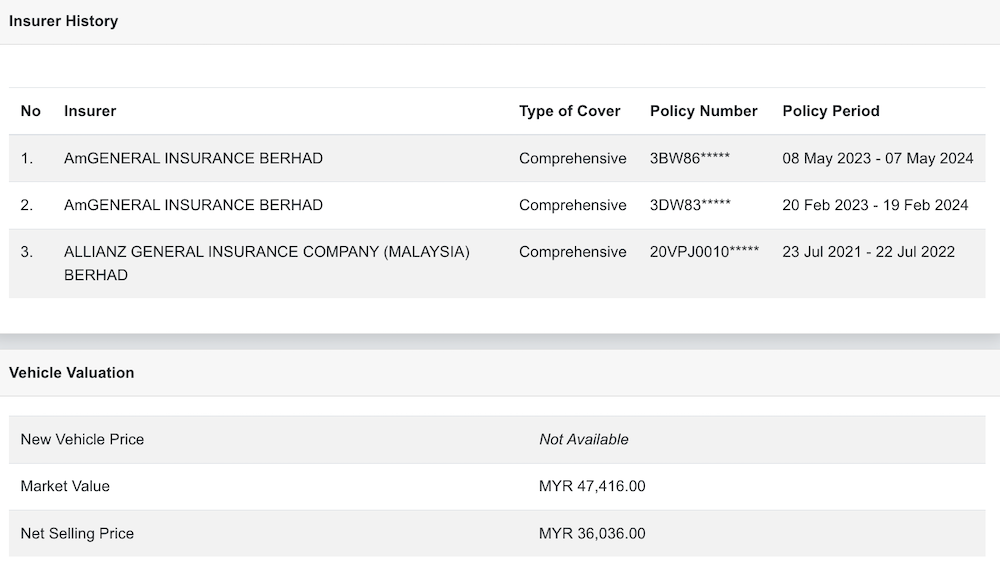The height and width of the screenshot is (584, 1000).
Task: Click the Insurer History section header
Action: coord(64,21)
